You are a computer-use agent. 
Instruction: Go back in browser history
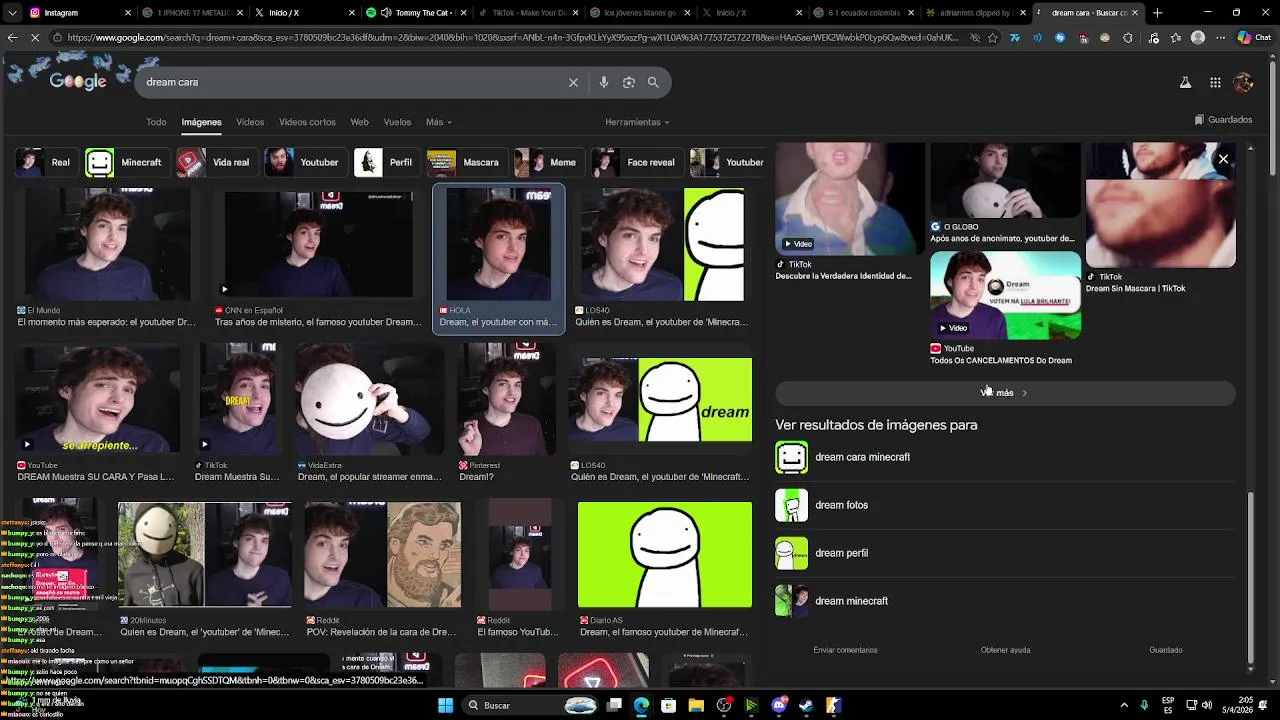pos(12,38)
